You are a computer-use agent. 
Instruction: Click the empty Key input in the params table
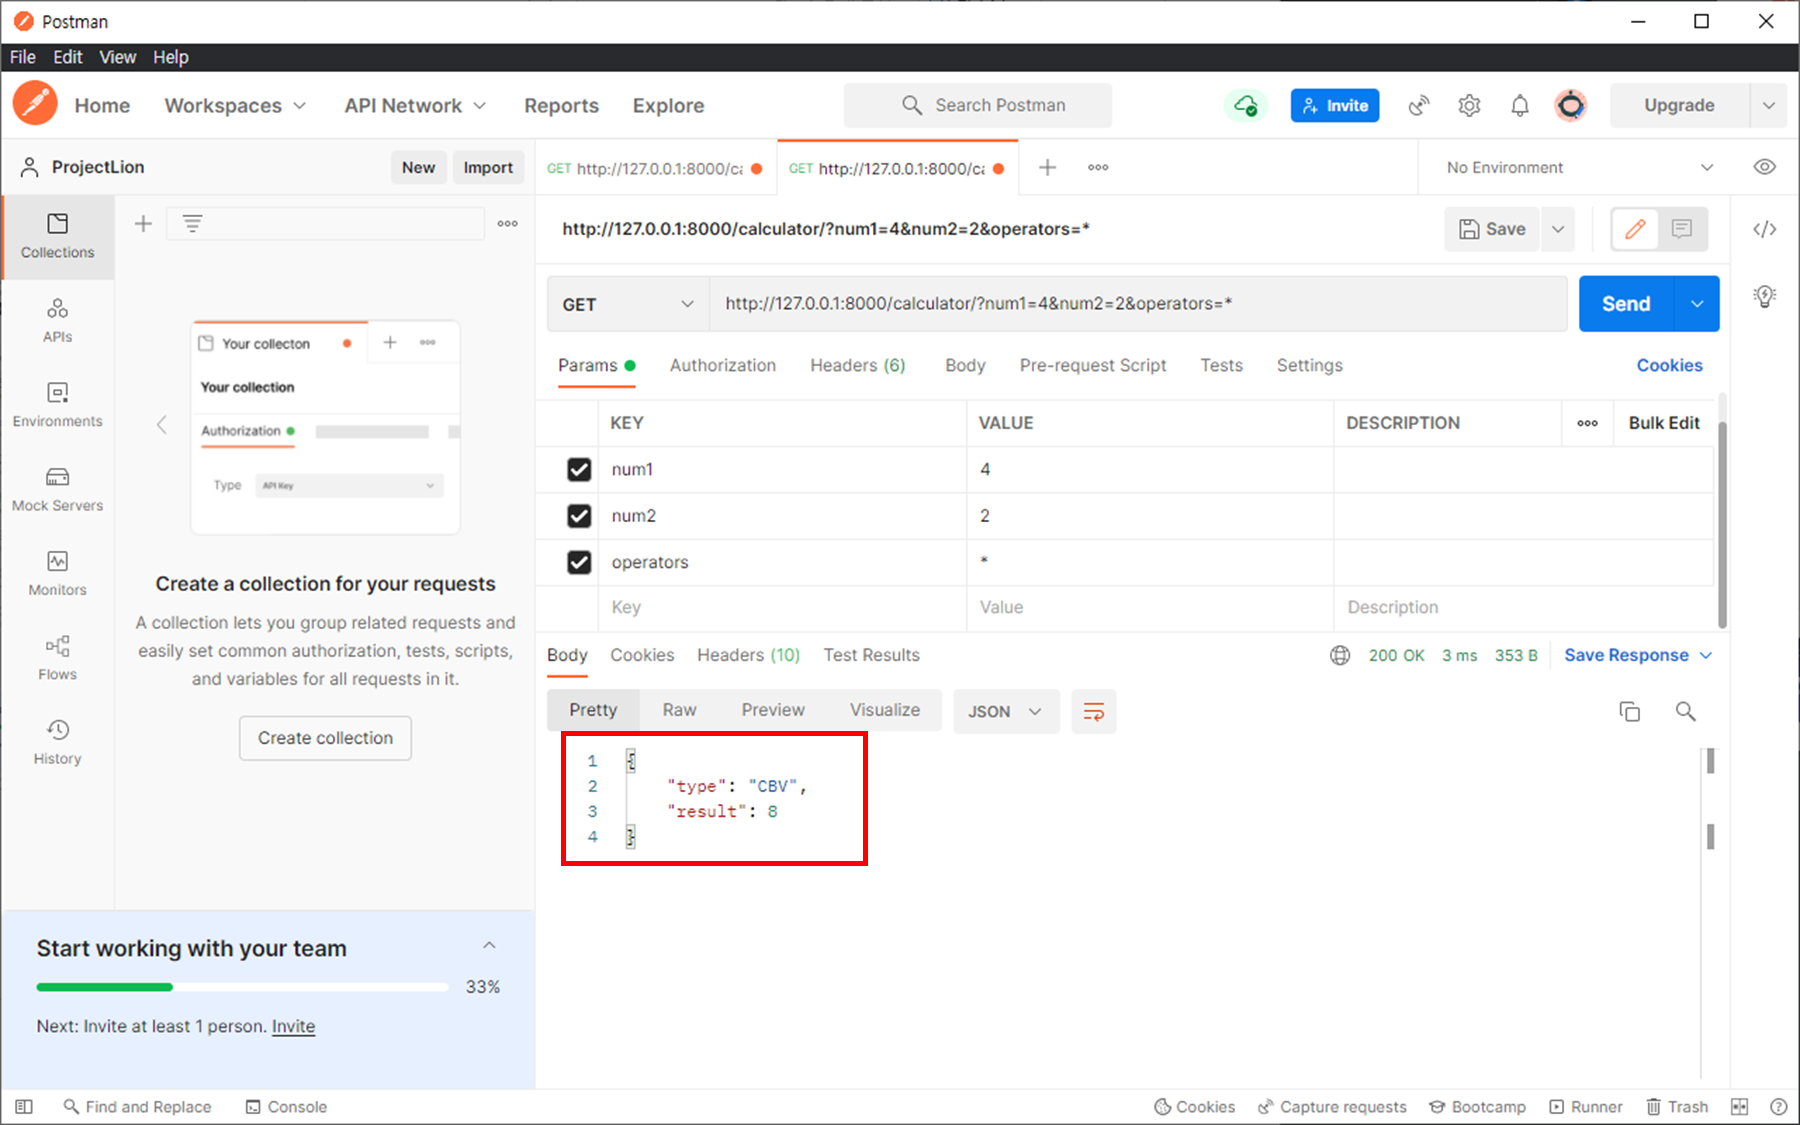click(782, 607)
